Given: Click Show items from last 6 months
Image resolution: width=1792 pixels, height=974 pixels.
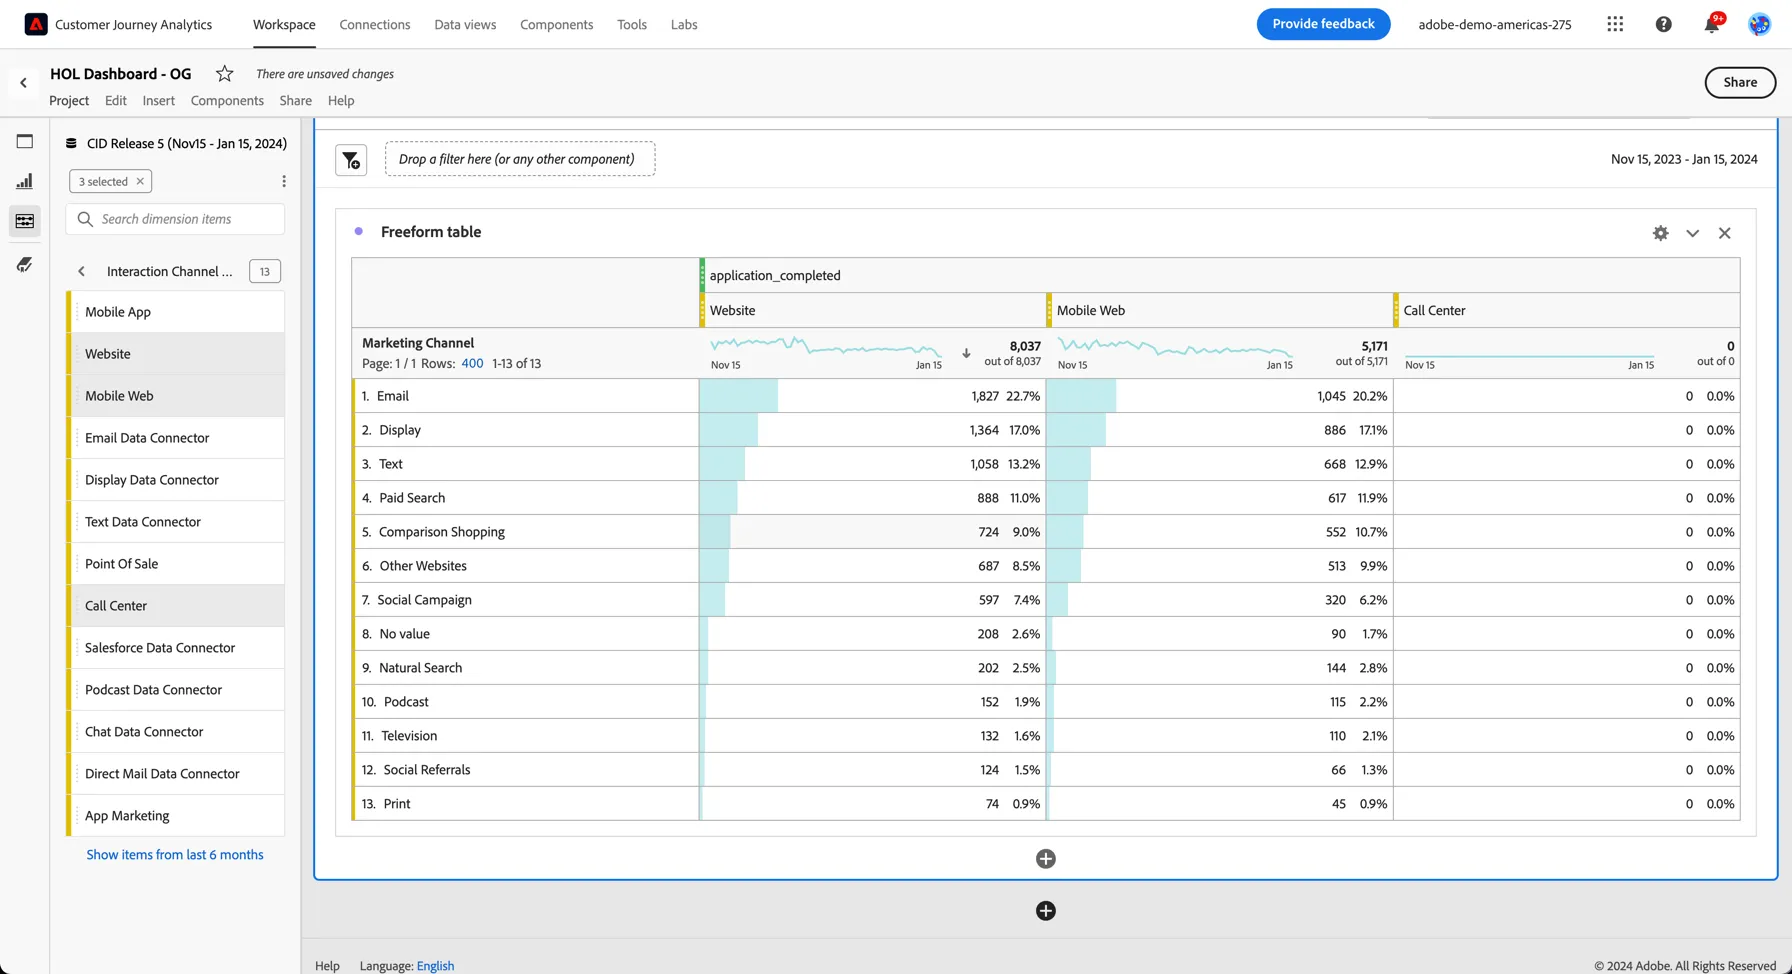Looking at the screenshot, I should click(175, 855).
